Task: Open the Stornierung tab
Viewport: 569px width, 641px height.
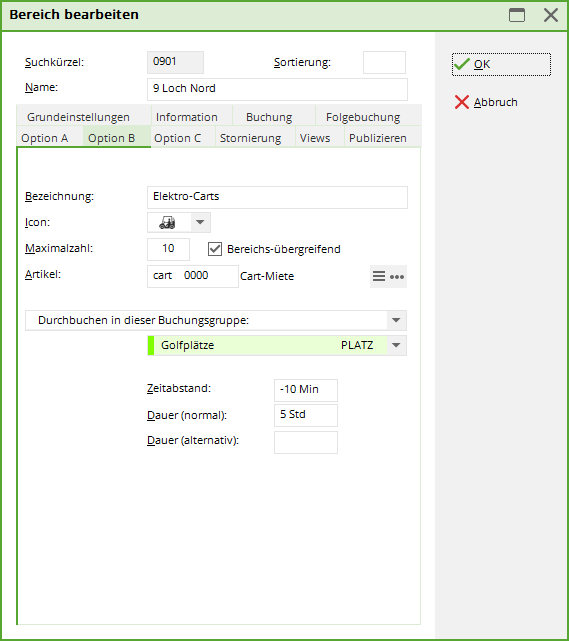Action: click(250, 138)
